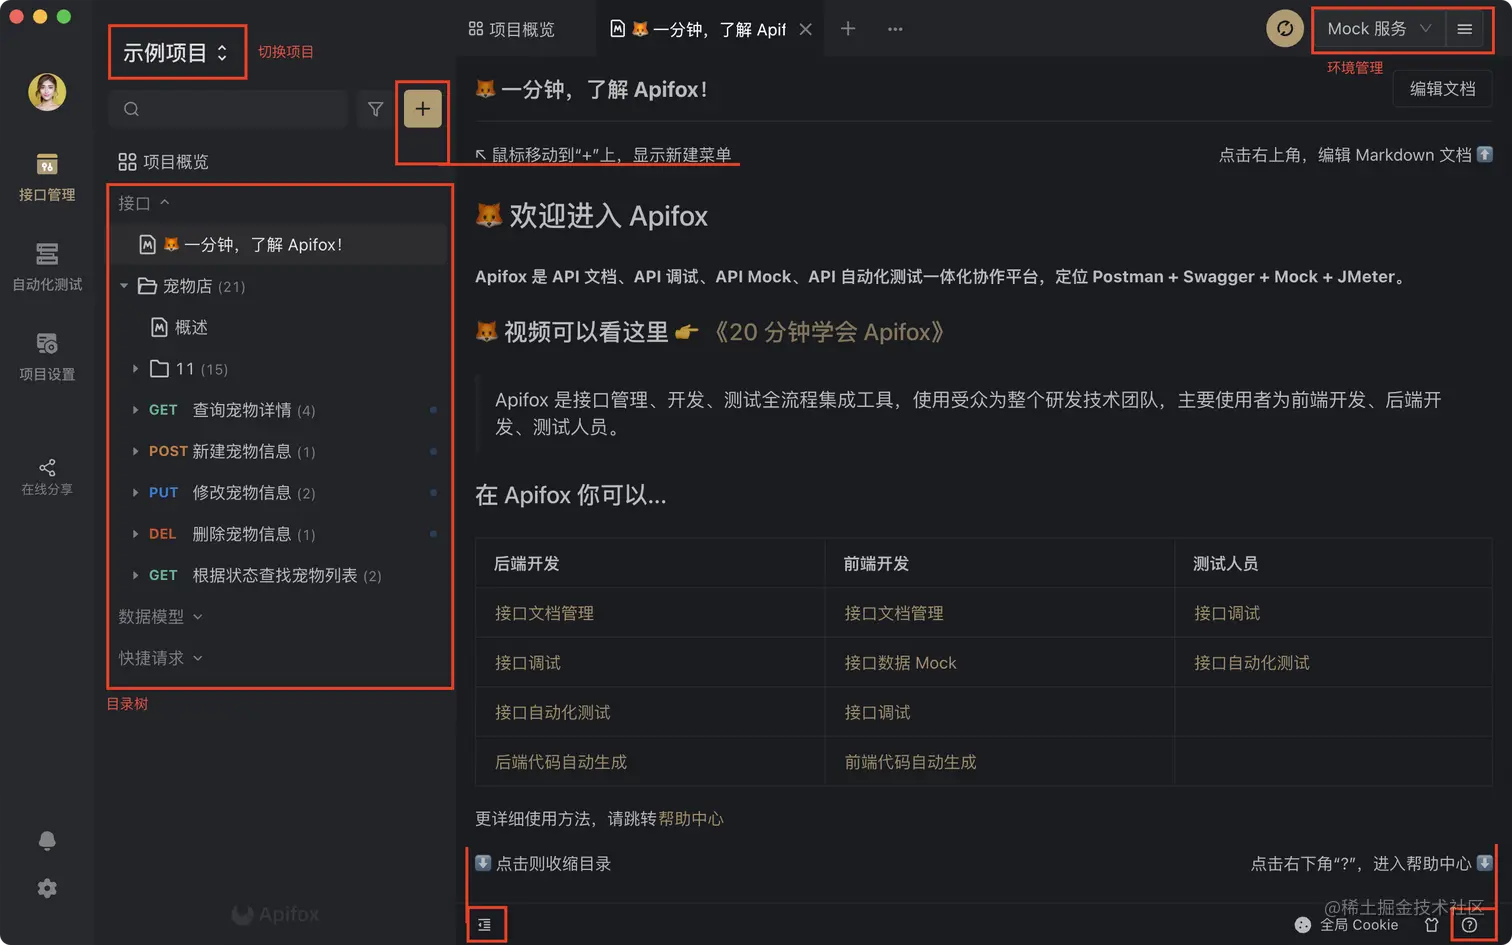Open 接口文档管理 link under 后端开发
The image size is (1512, 945).
pyautogui.click(x=544, y=613)
